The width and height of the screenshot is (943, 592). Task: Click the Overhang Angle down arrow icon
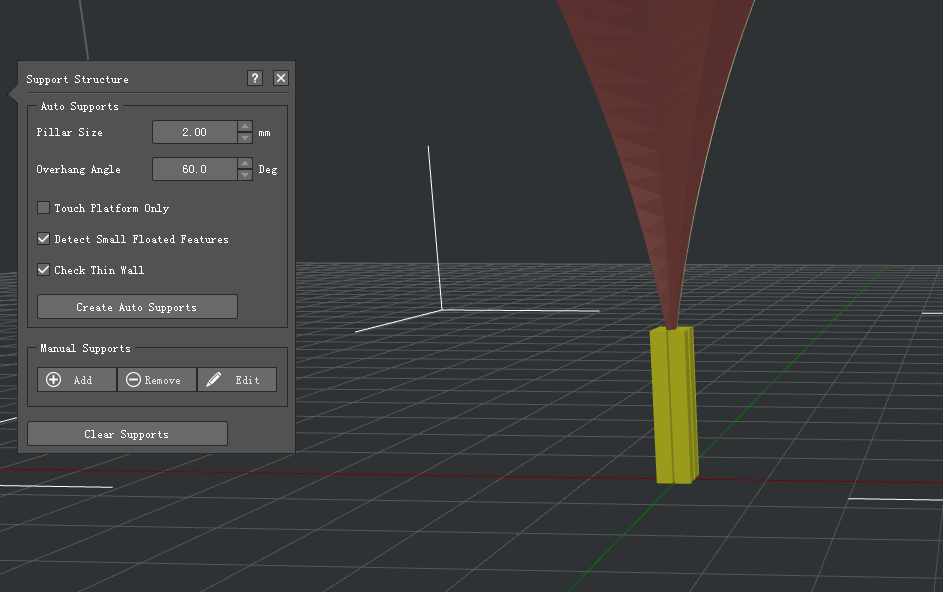pyautogui.click(x=244, y=174)
